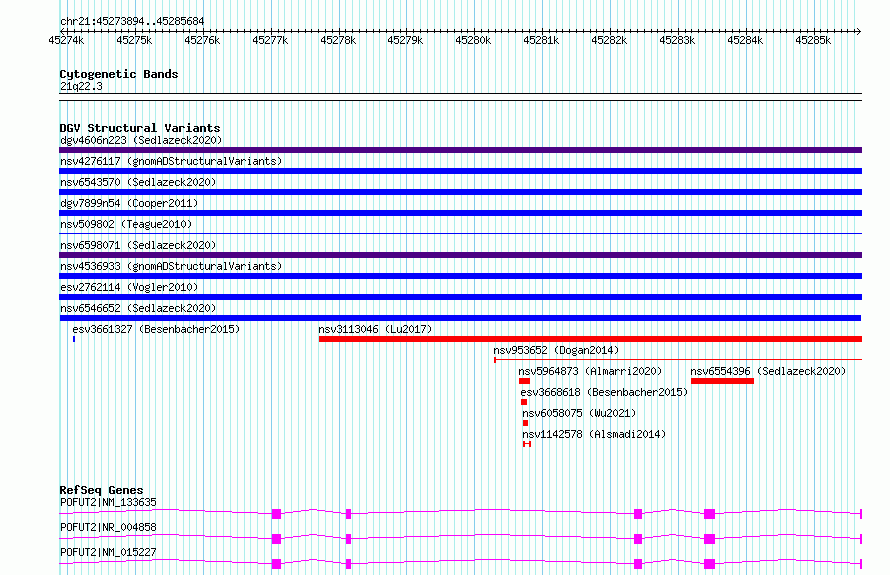Open the dgv4606n223 (Sedlazeck2020) label
Viewport: 890px width, 575px height.
tap(141, 140)
